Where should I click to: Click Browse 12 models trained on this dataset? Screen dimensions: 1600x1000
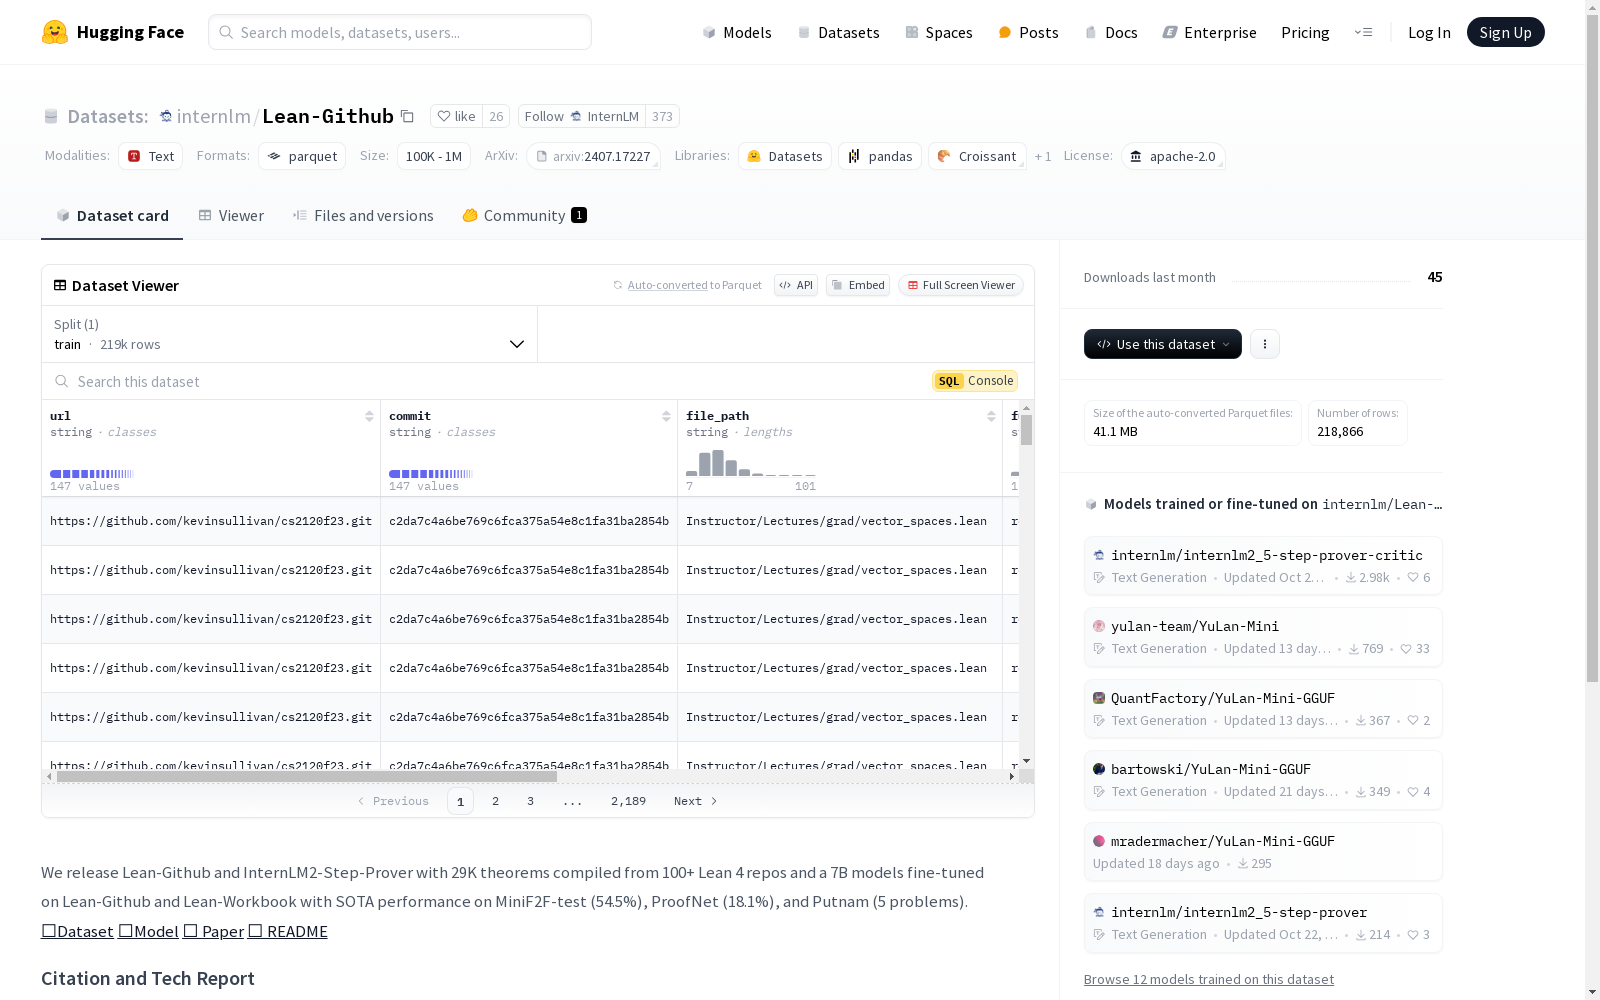1208,979
